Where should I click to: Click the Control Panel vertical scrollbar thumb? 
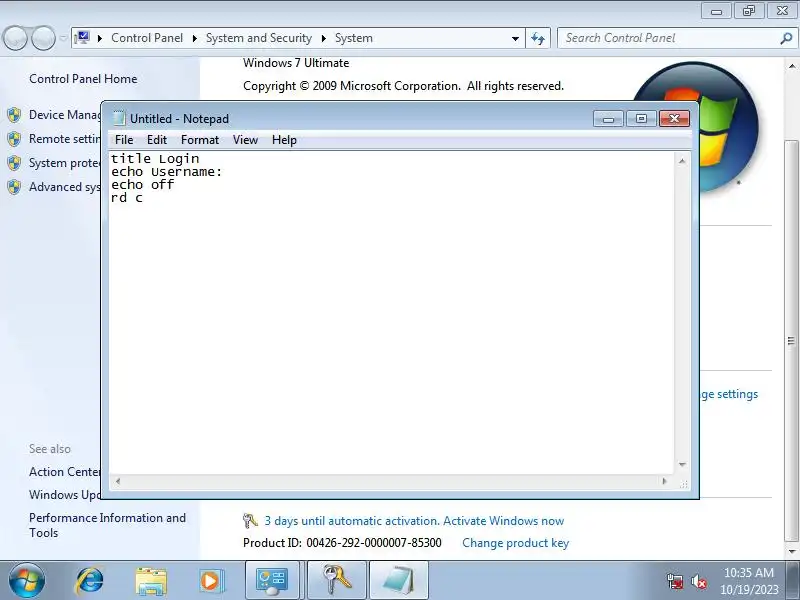point(791,340)
